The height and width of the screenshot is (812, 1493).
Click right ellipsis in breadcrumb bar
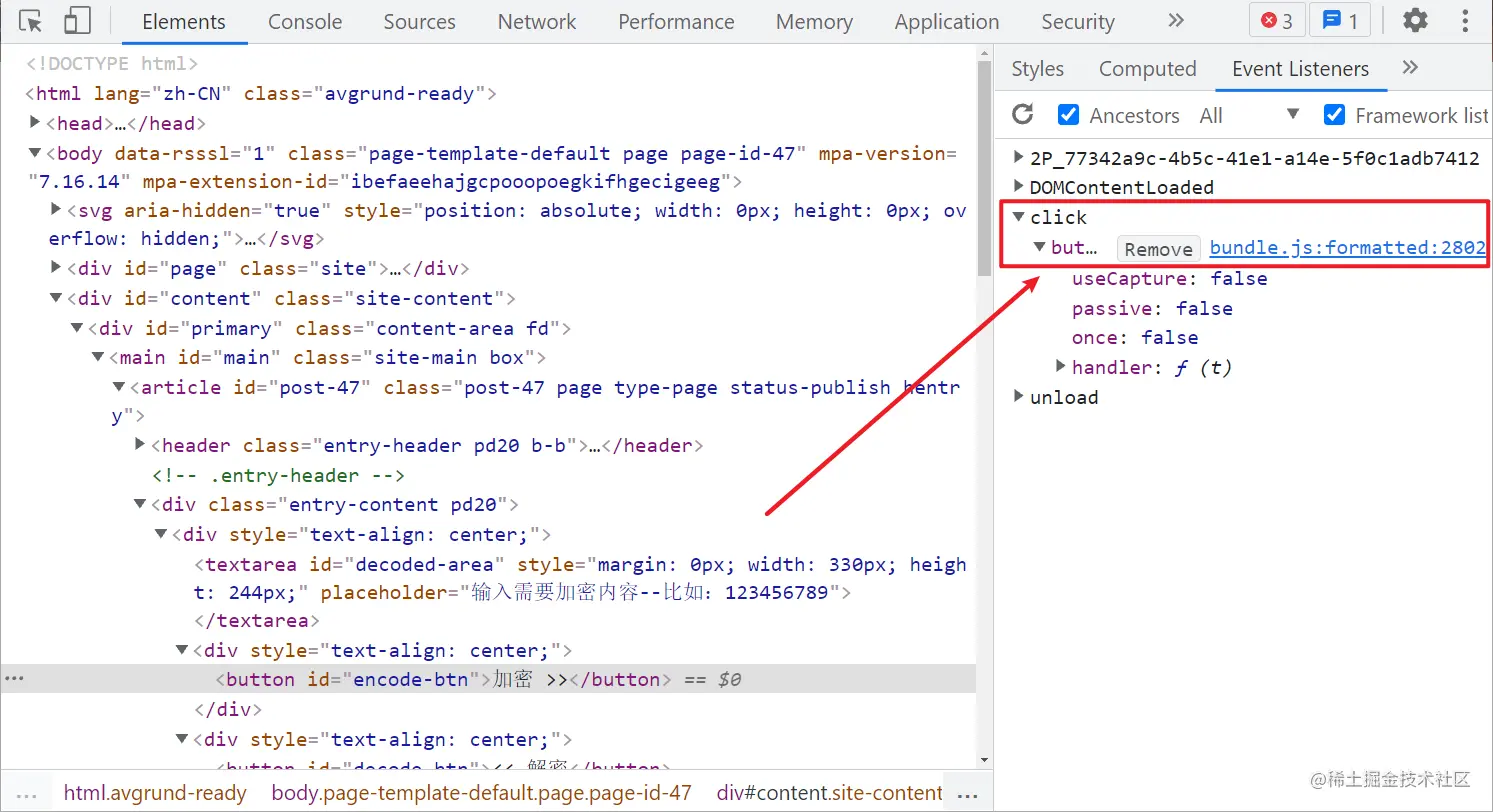tap(967, 795)
